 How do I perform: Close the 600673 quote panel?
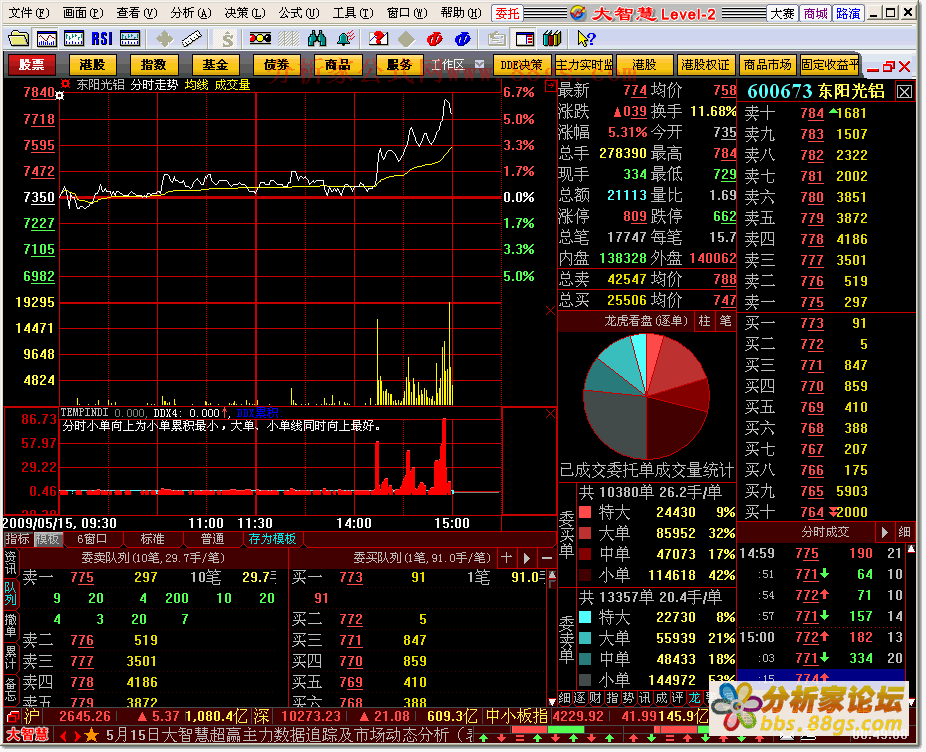pos(904,92)
